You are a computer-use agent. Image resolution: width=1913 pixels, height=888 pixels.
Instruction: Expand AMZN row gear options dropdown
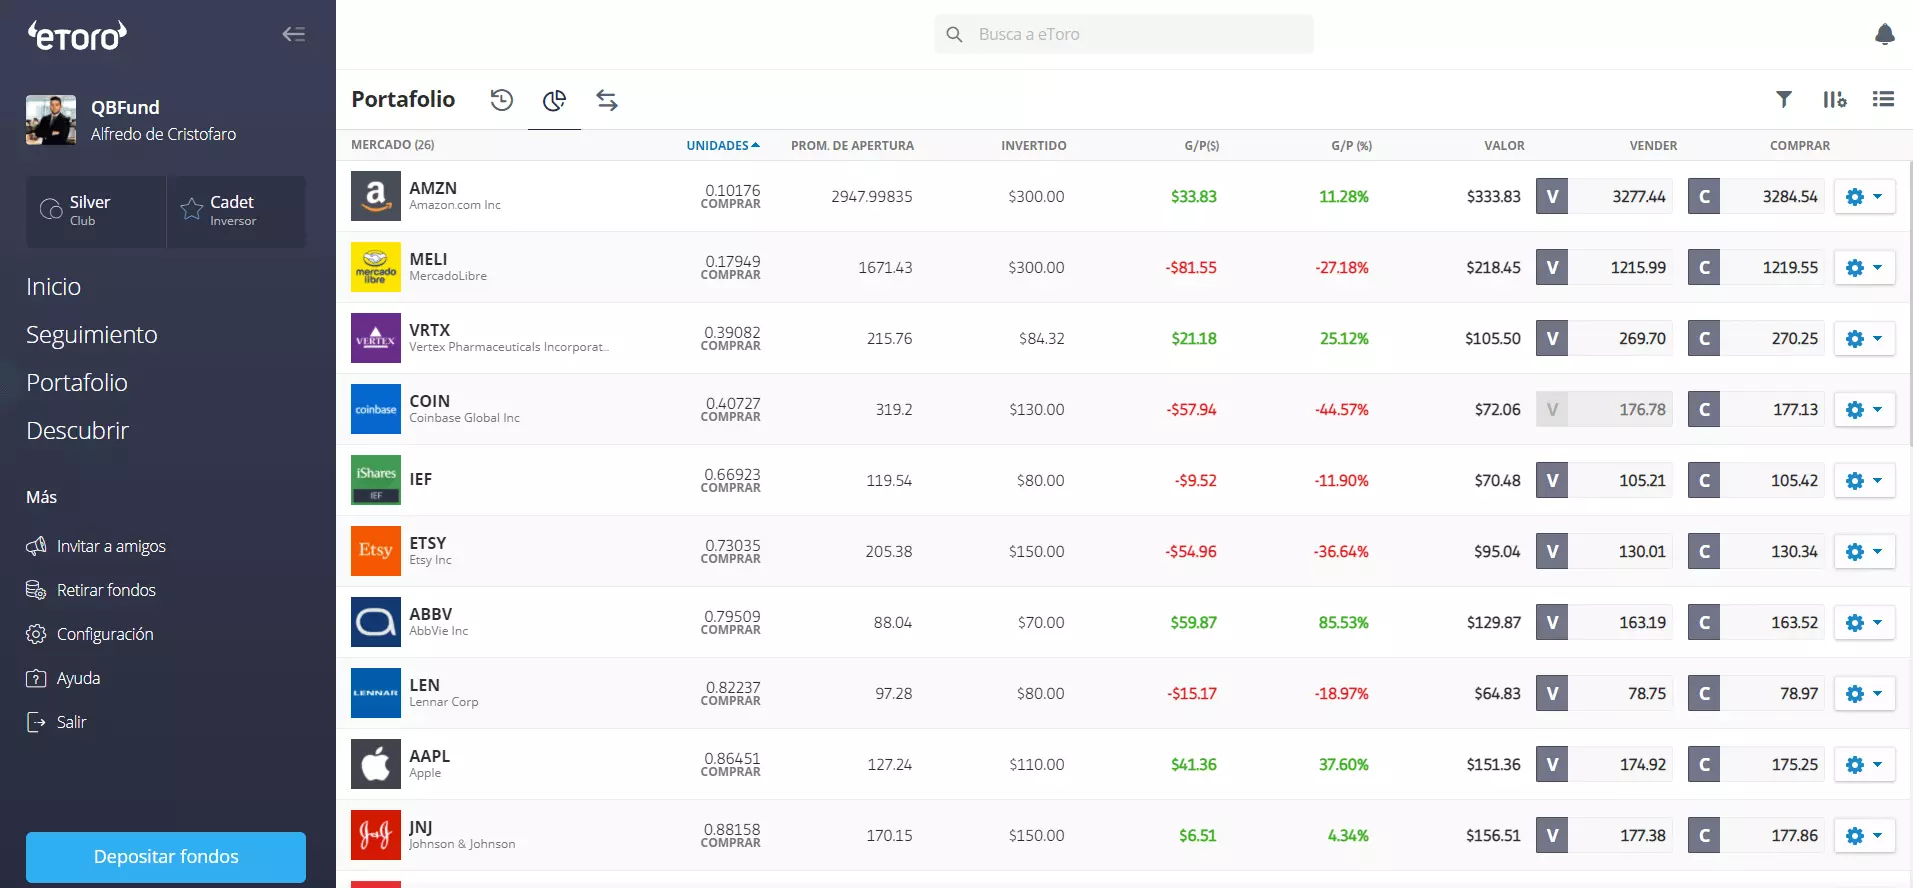(1864, 196)
